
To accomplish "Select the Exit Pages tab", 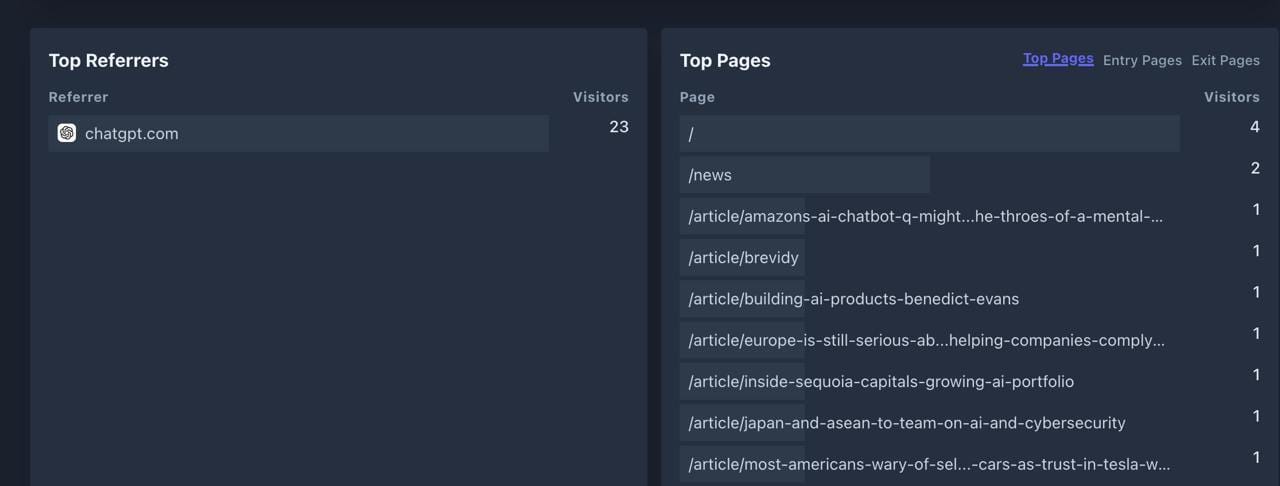I will 1225,60.
